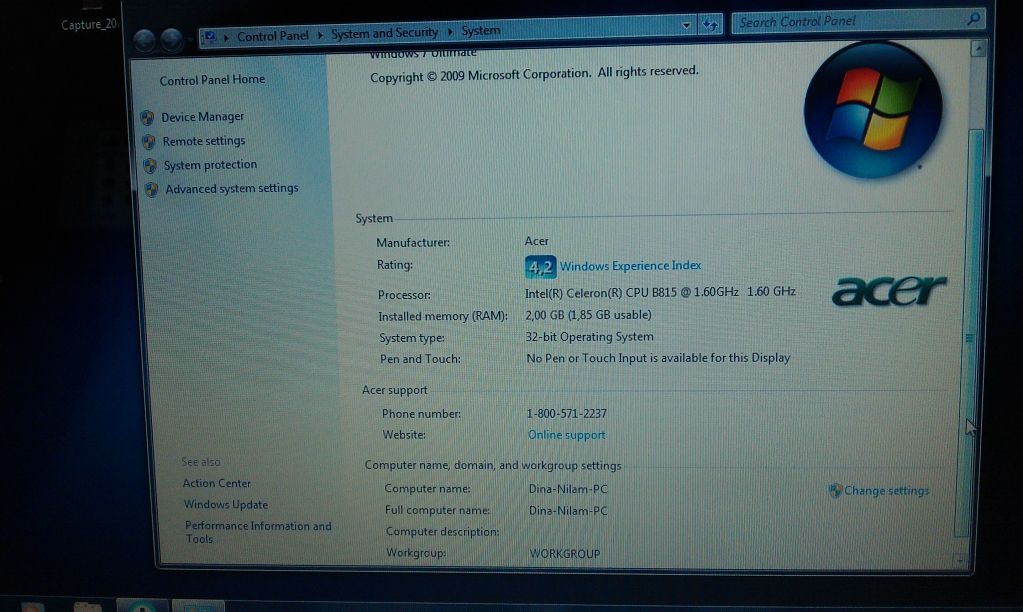
Task: Click 32-bit Operating System text
Action: (590, 337)
